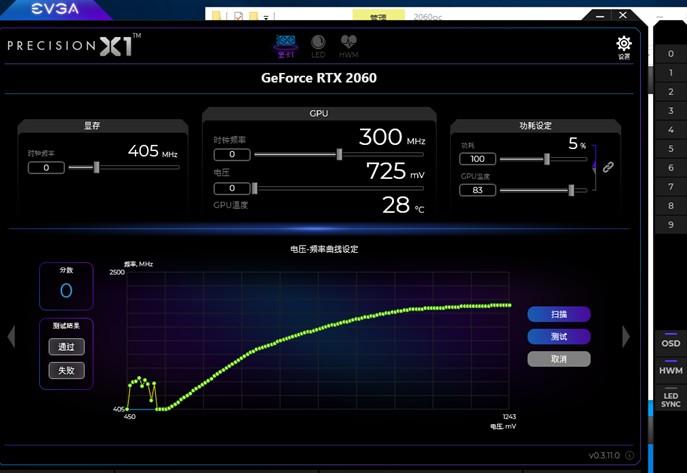Click the rightmost point on voltage-frequency curve
Screen dimensions: 687x473
(x=509, y=305)
